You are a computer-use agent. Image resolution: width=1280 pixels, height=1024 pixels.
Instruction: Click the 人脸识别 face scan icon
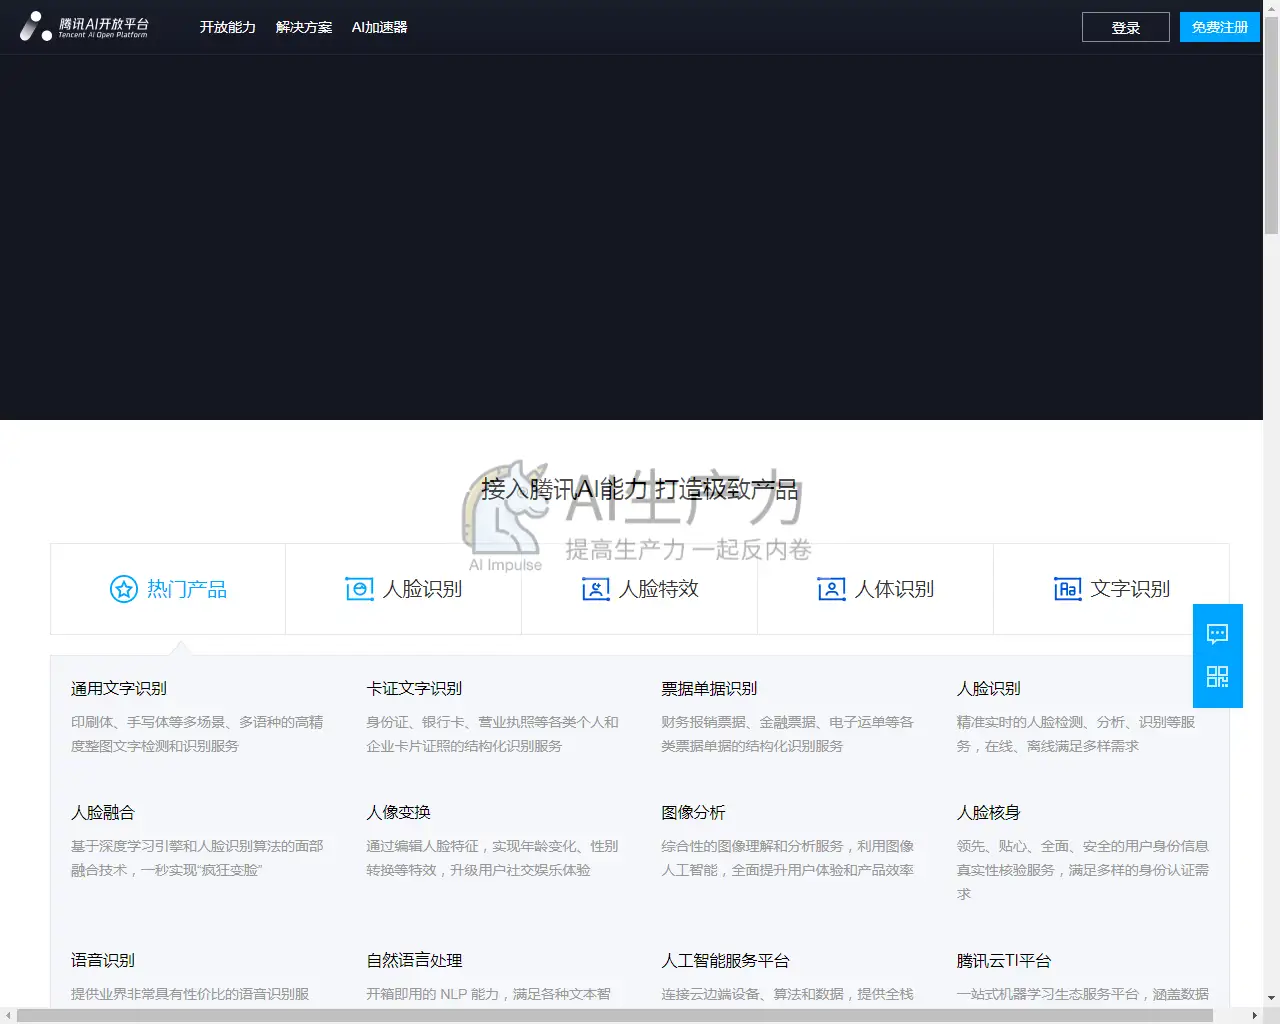click(x=359, y=589)
